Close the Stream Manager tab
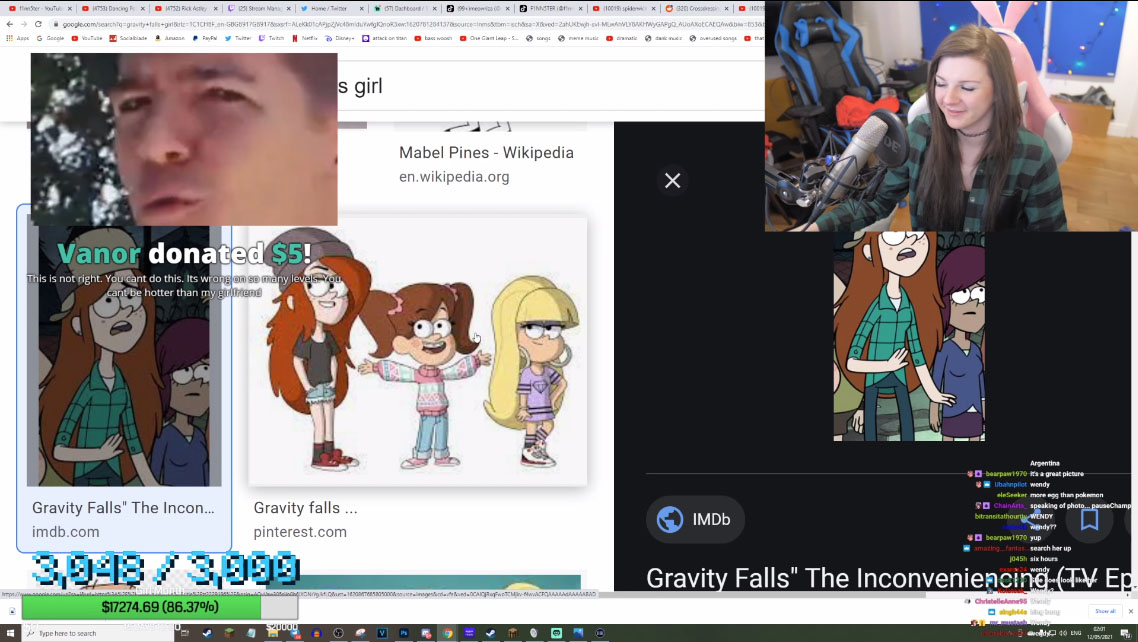Screen dimensions: 1138x642 tap(289, 9)
